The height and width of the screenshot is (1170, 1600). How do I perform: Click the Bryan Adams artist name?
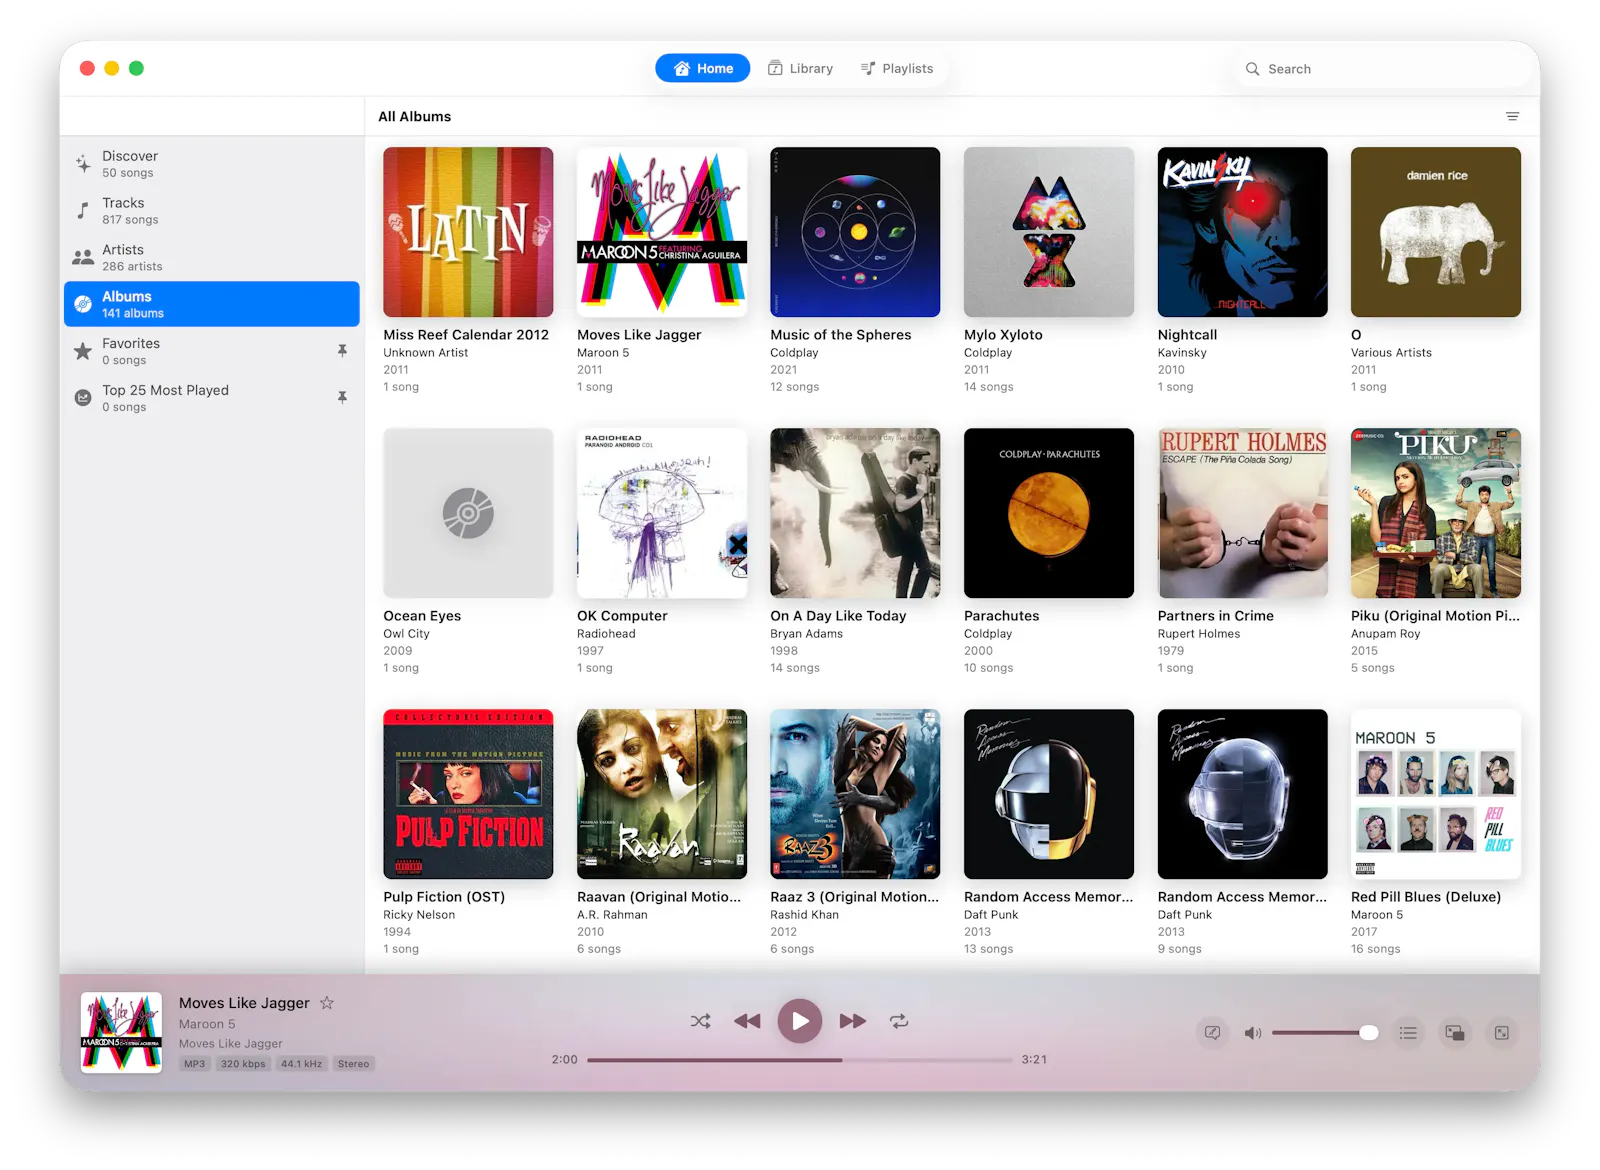click(806, 634)
